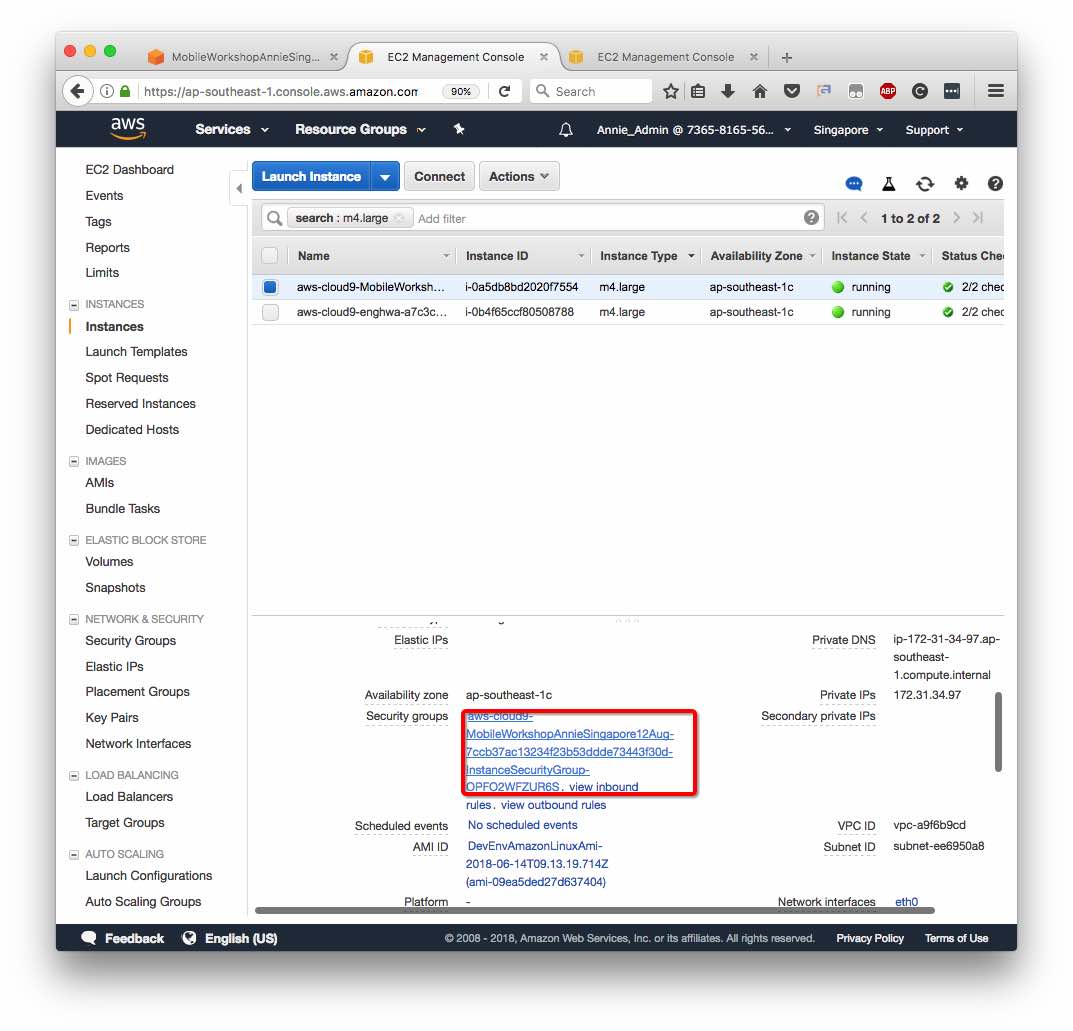Open the DevEnvAmazonLinuxAmi AMI link

click(537, 864)
